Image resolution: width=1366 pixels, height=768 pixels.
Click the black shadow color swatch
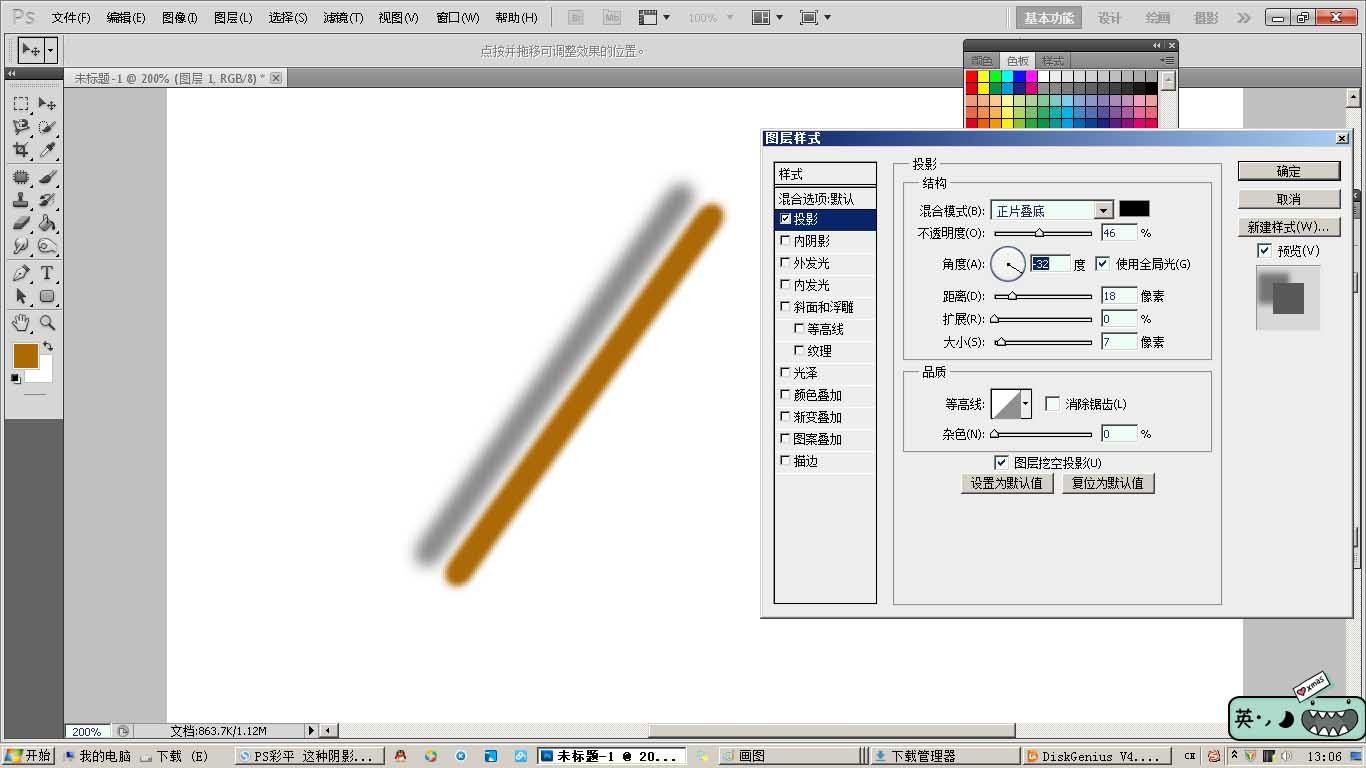tap(1134, 209)
